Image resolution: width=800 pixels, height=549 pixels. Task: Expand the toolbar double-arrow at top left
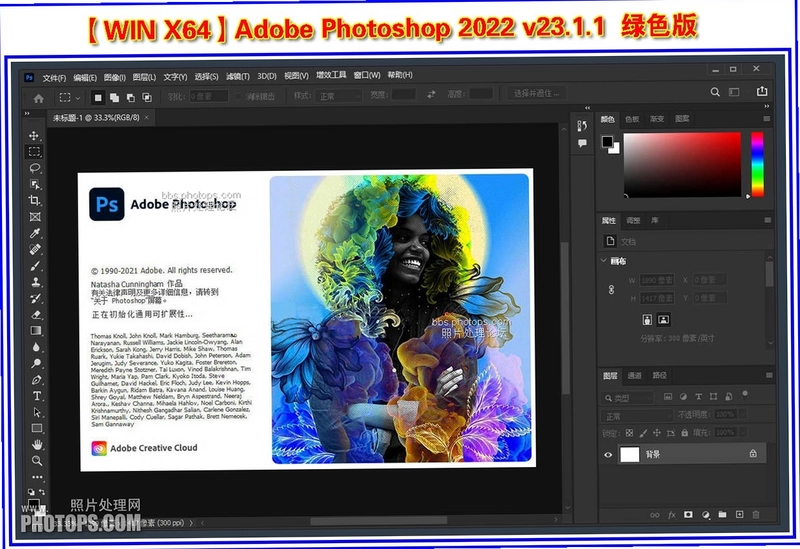(x=27, y=113)
